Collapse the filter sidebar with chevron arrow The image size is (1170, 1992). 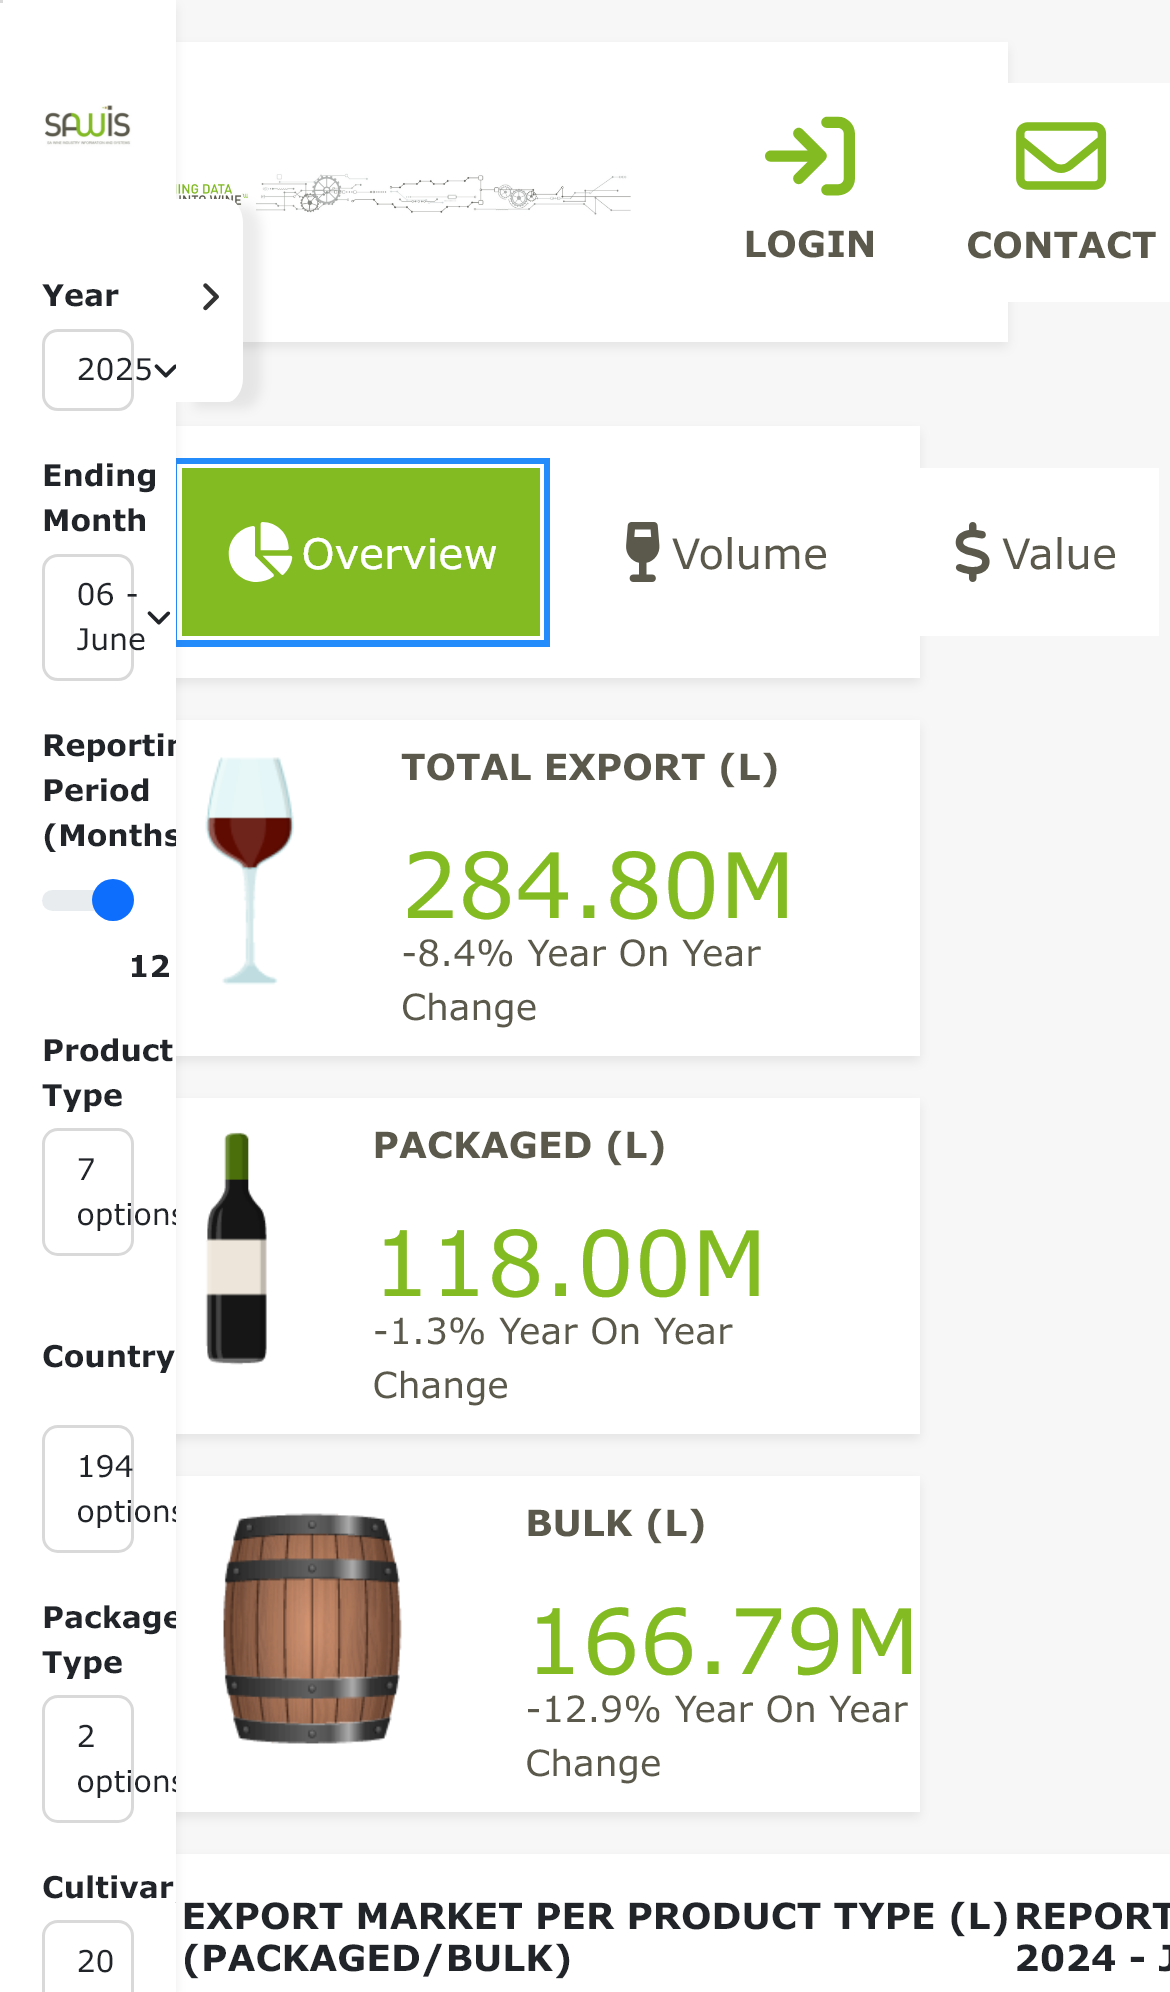click(x=210, y=297)
